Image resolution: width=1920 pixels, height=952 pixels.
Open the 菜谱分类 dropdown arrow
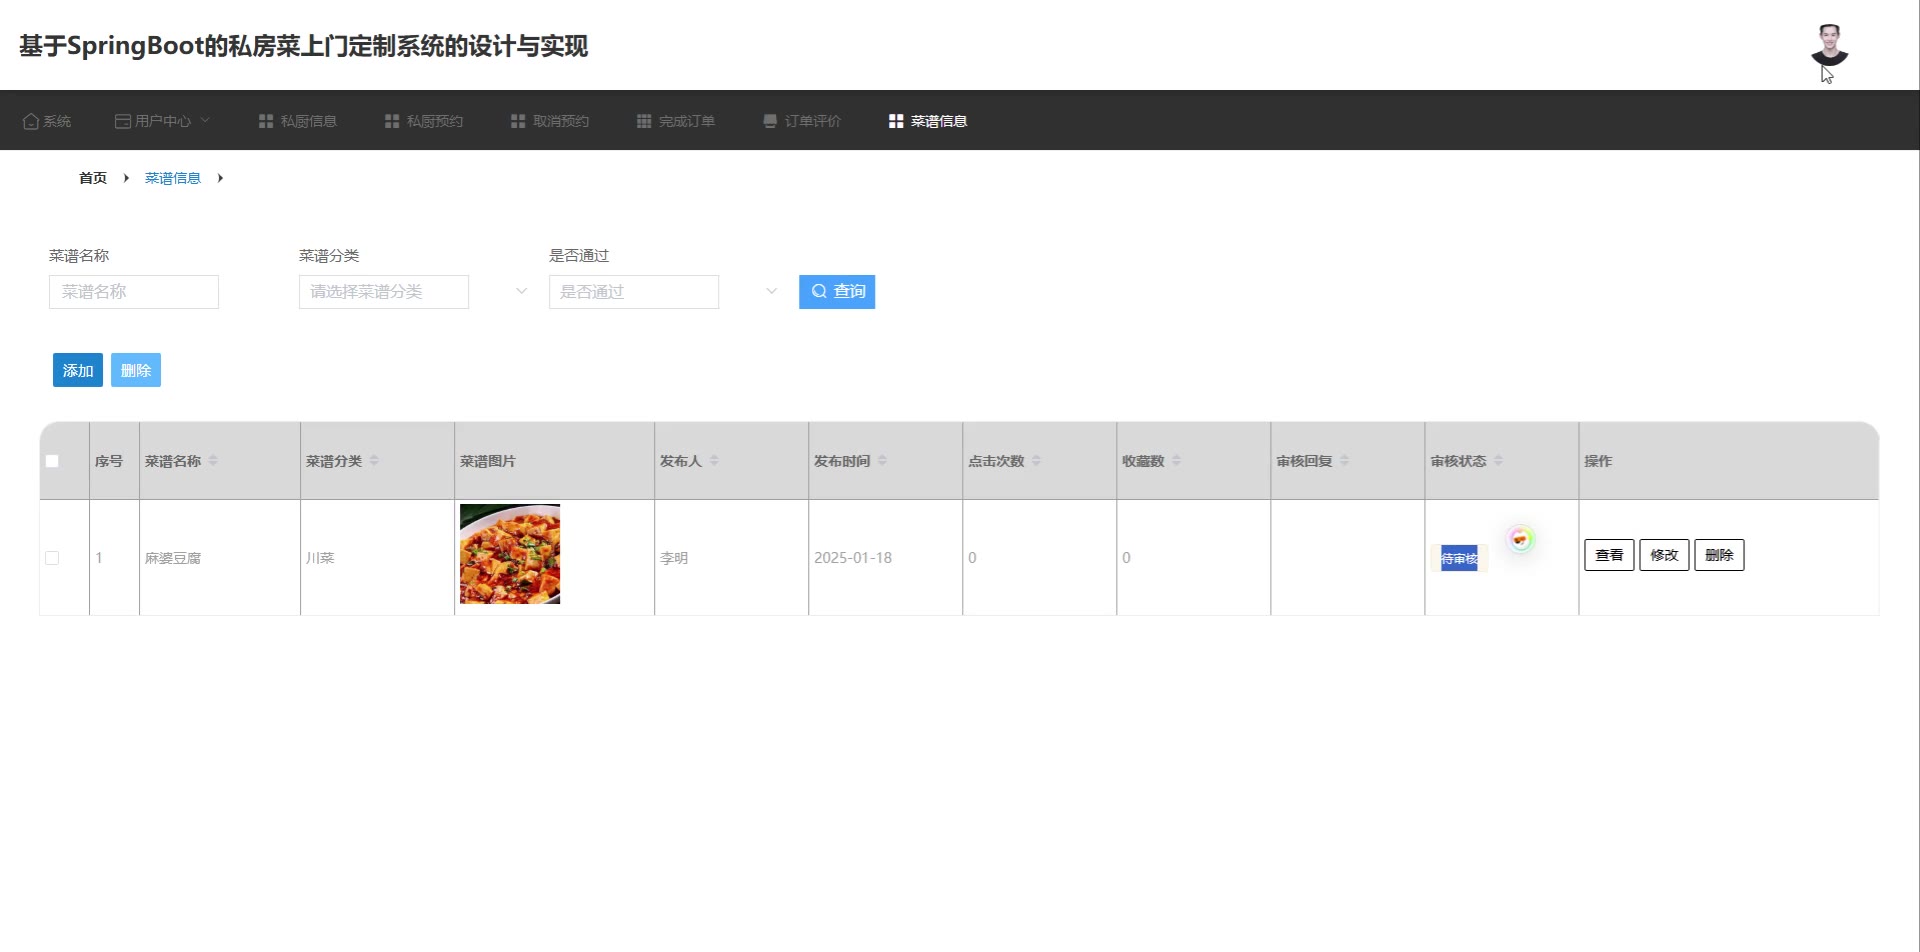[x=521, y=291]
